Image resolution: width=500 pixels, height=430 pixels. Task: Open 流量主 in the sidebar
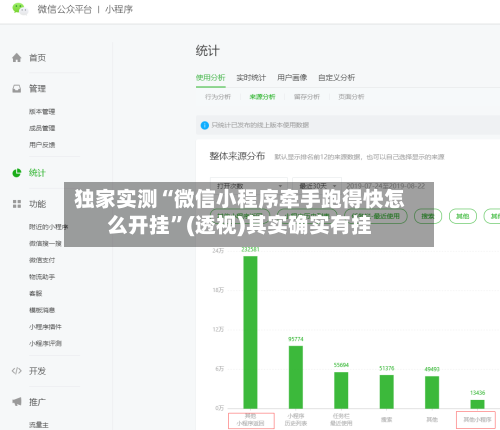pyautogui.click(x=39, y=425)
